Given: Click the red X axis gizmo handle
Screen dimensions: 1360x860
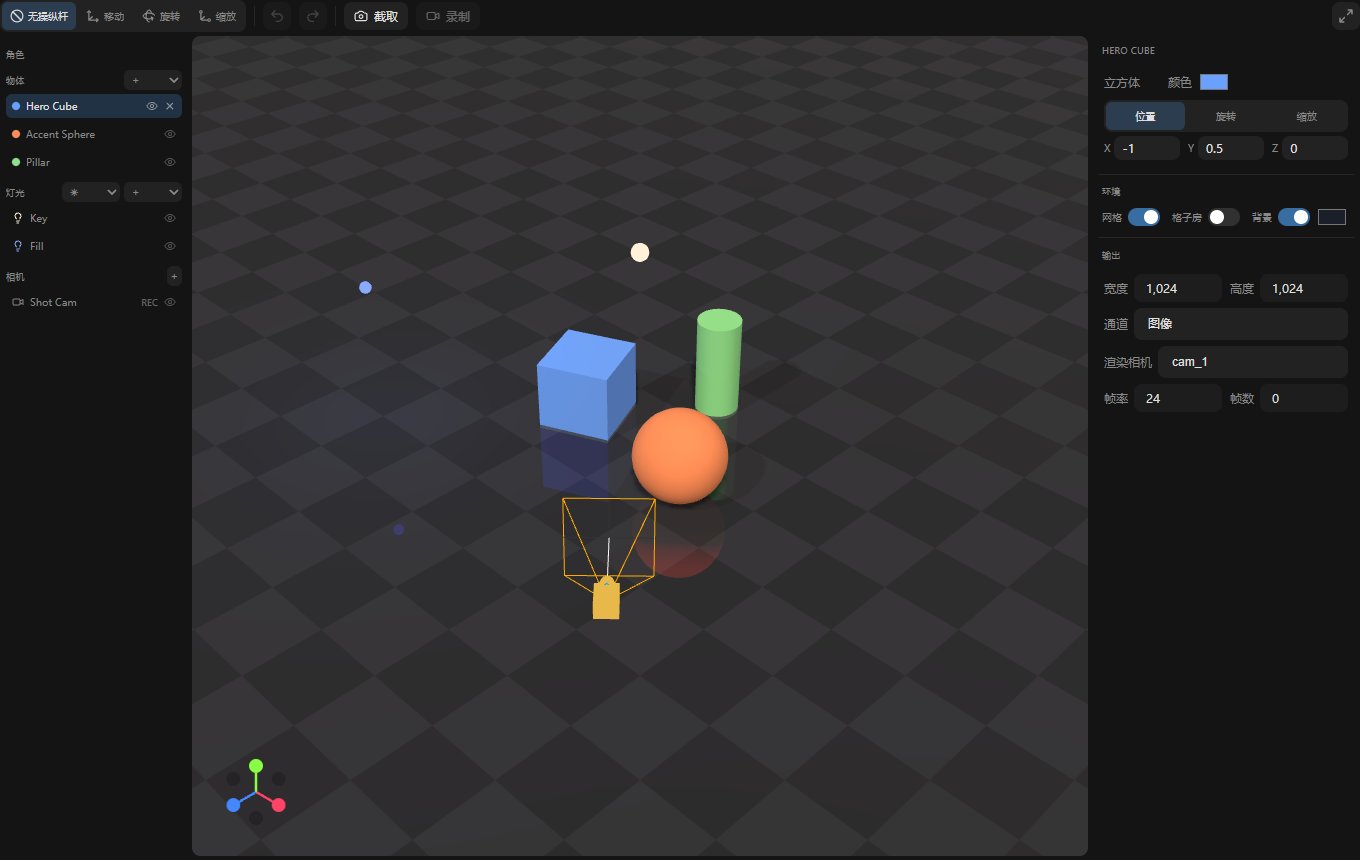Looking at the screenshot, I should click(279, 805).
